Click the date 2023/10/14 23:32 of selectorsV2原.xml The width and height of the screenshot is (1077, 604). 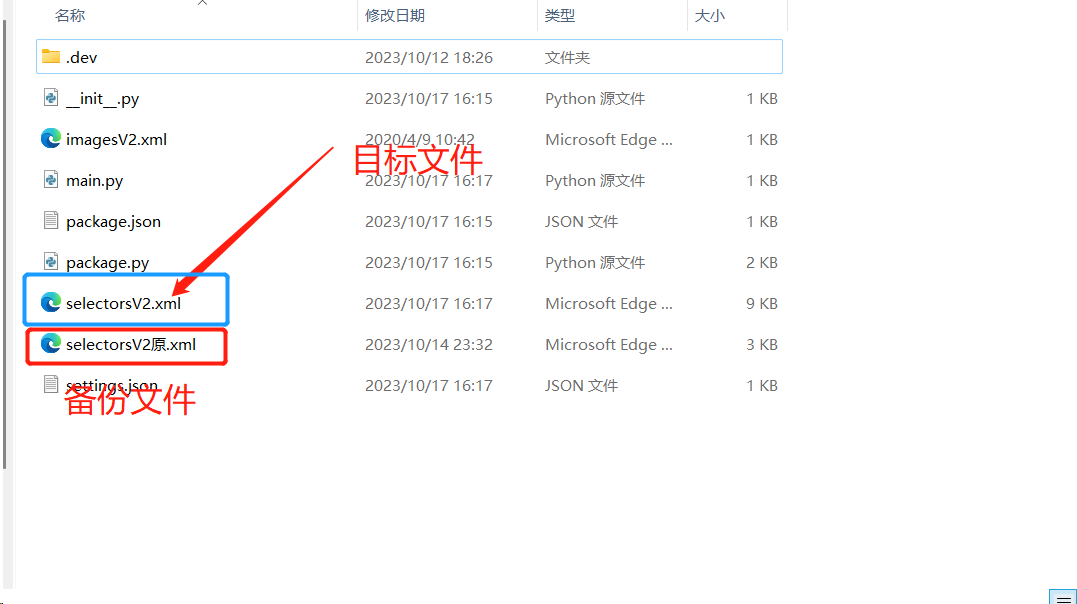pos(429,344)
